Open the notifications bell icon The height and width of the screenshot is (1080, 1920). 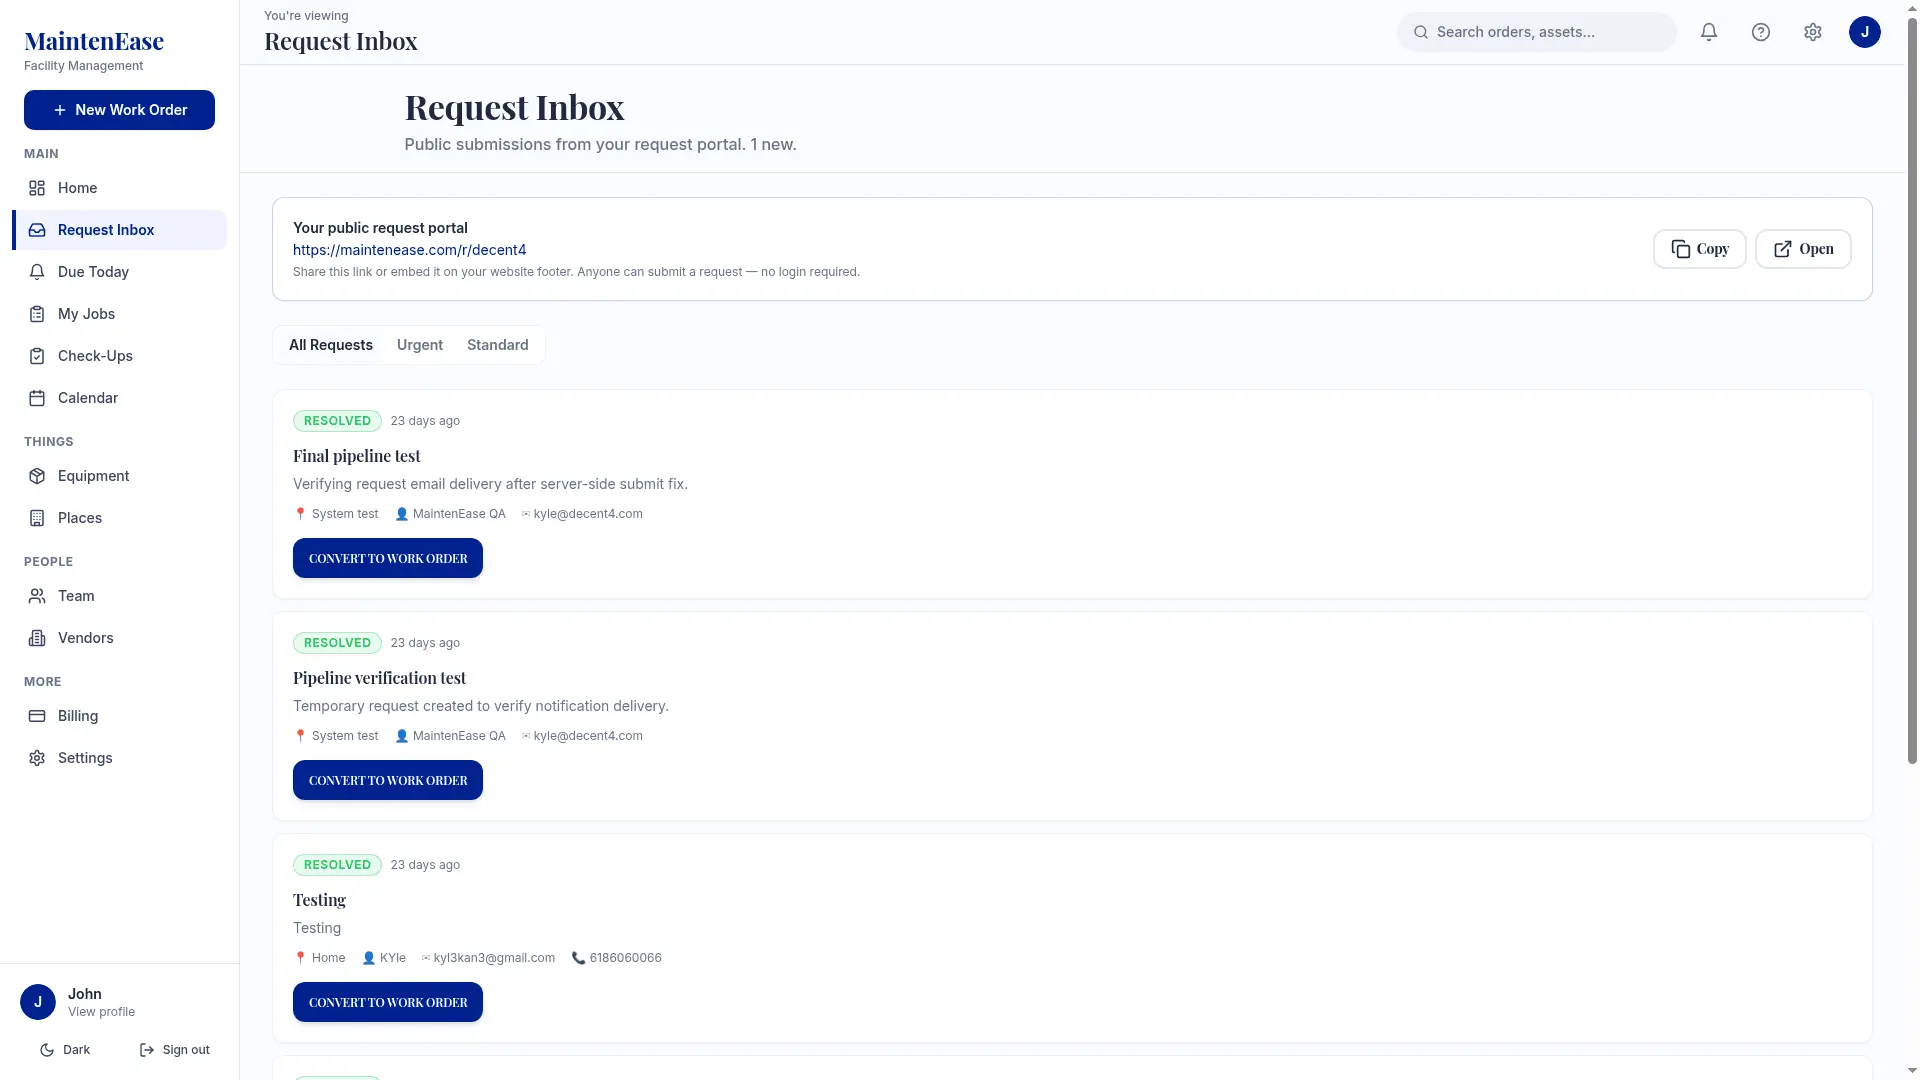click(1709, 32)
